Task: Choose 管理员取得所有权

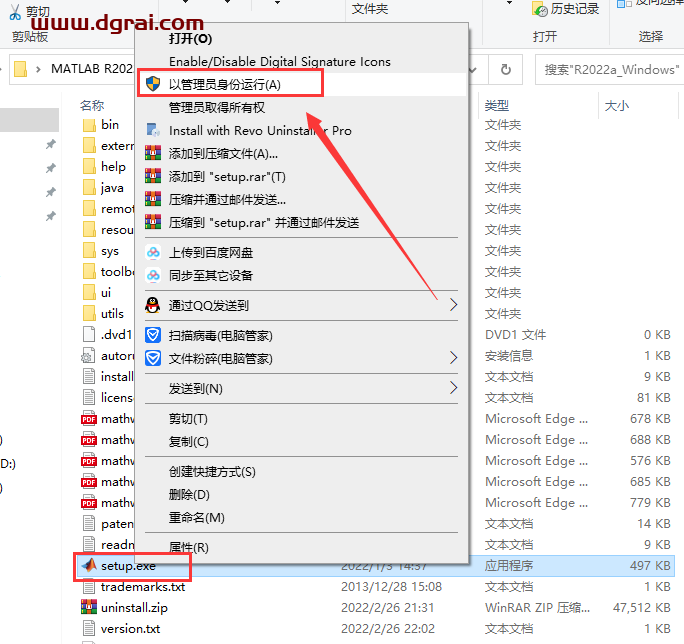Action: pyautogui.click(x=217, y=107)
